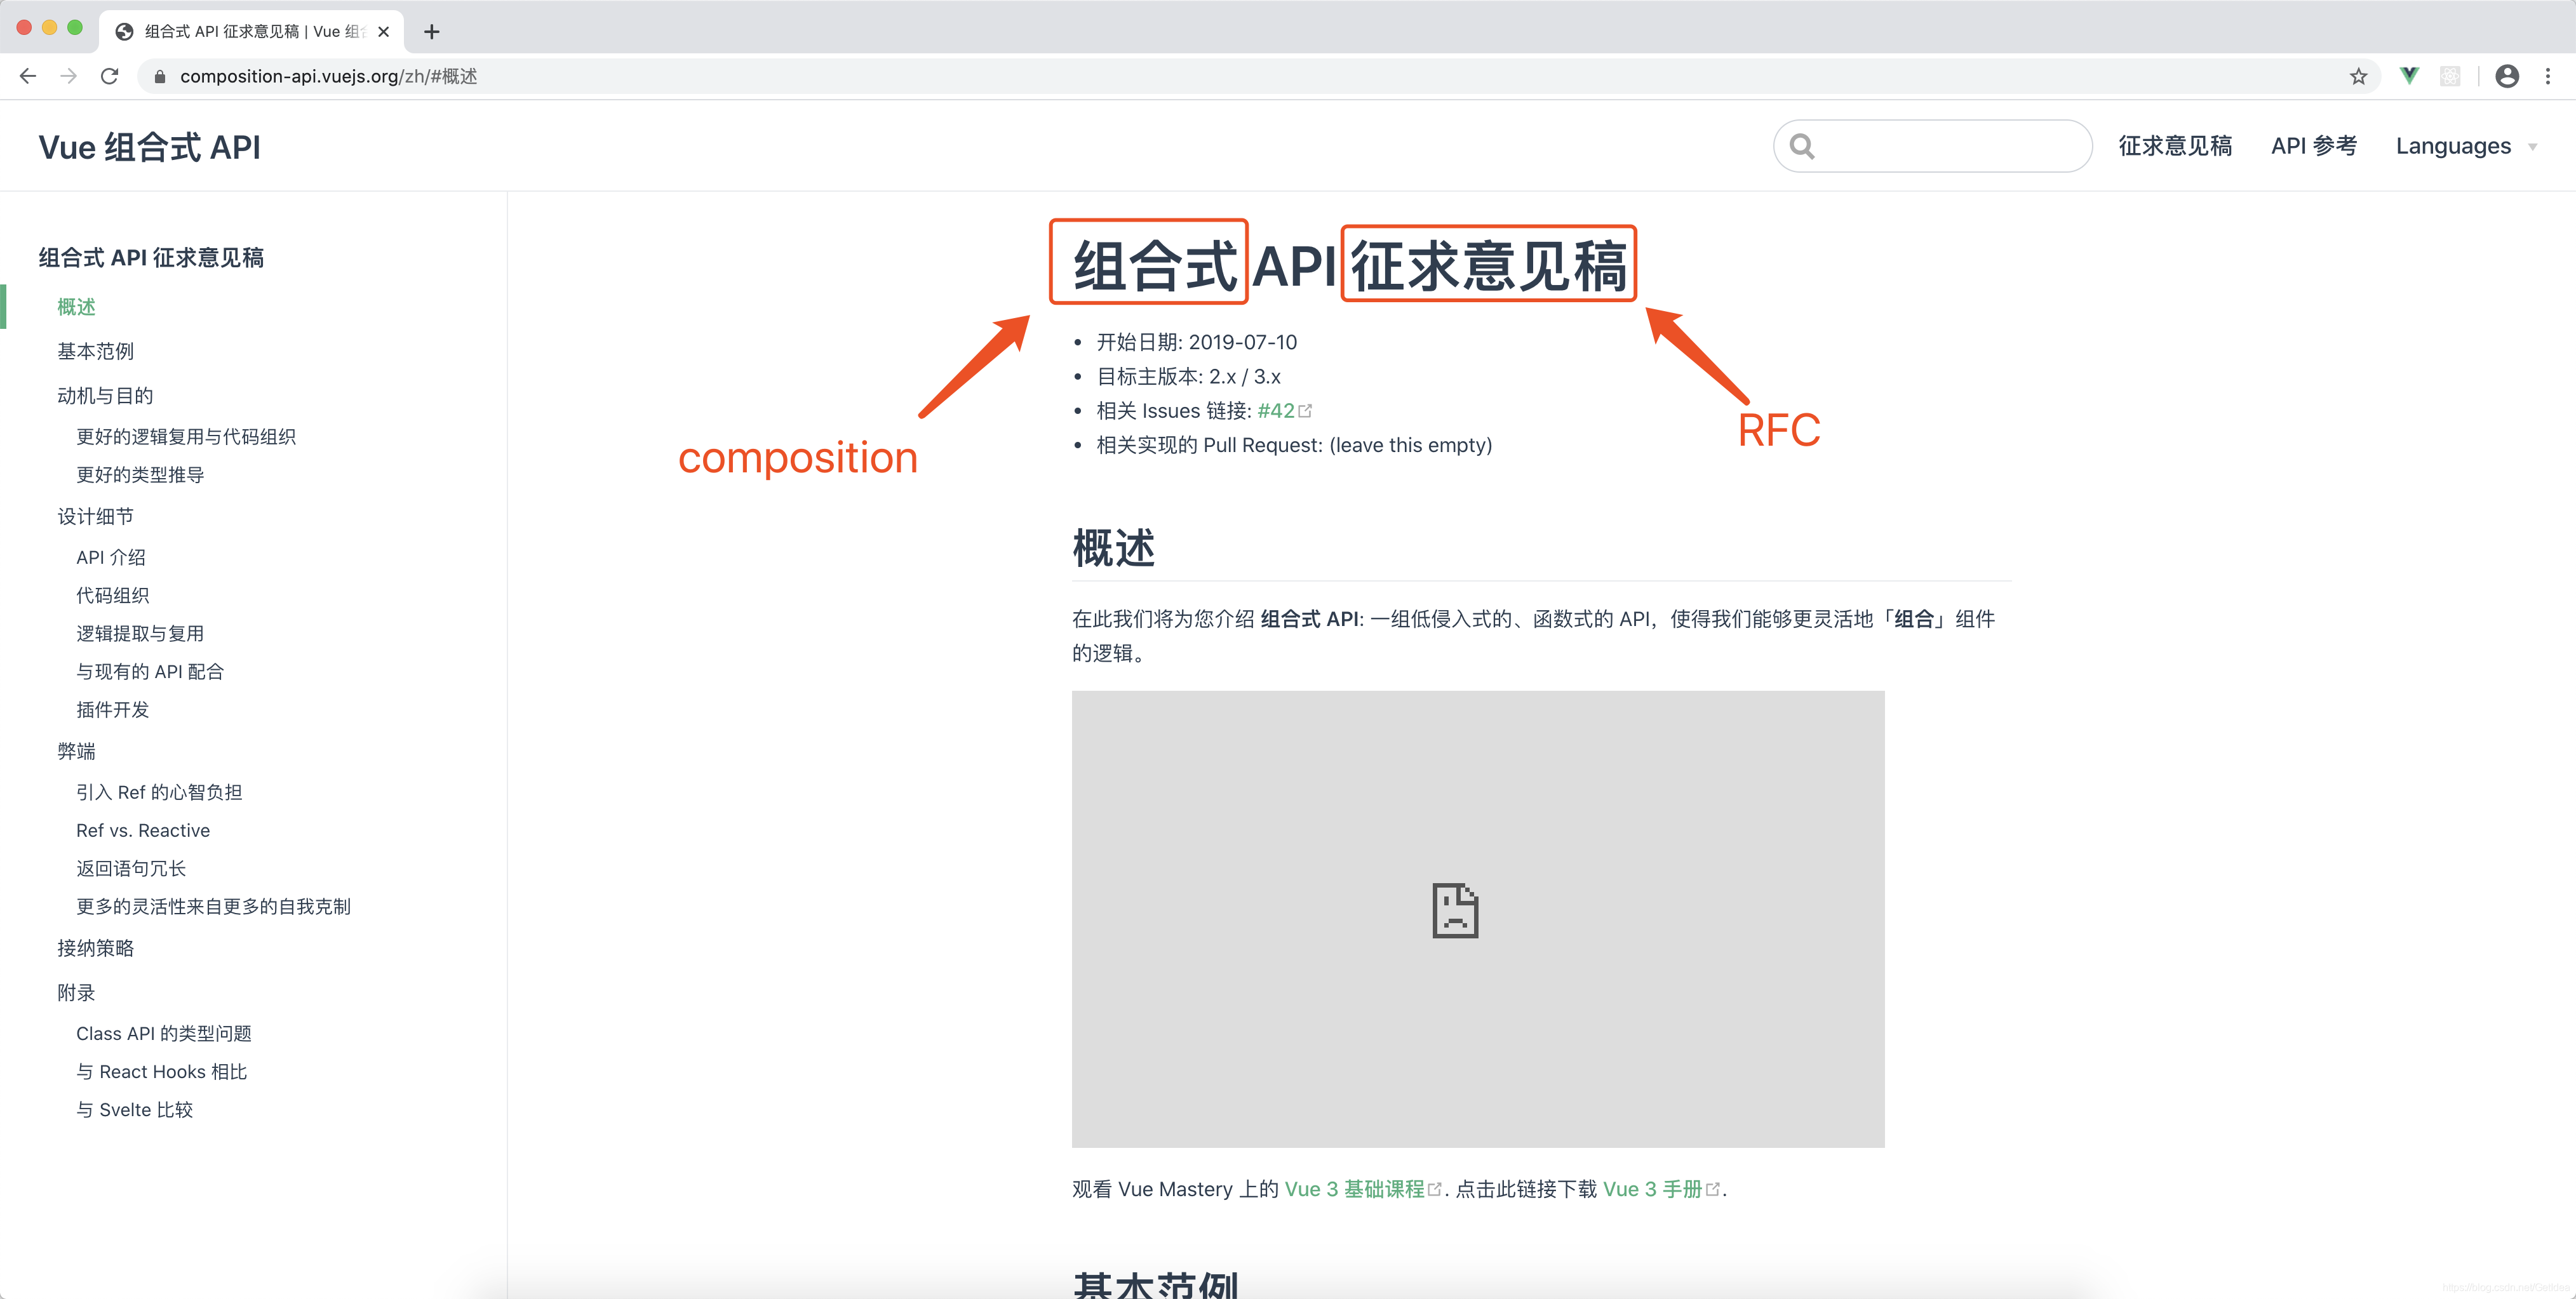The width and height of the screenshot is (2576, 1299).
Task: Bookmark this page with the star icon
Action: (2358, 76)
